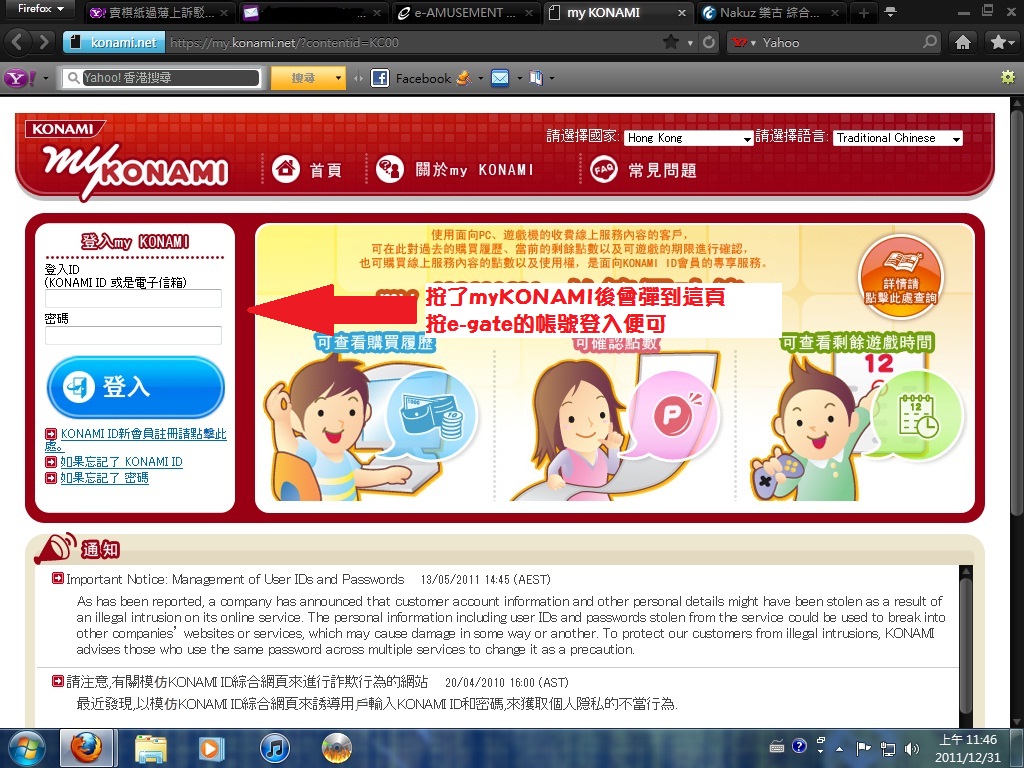1024x768 pixels.
Task: Open the disc burner taskbar icon
Action: (337, 748)
